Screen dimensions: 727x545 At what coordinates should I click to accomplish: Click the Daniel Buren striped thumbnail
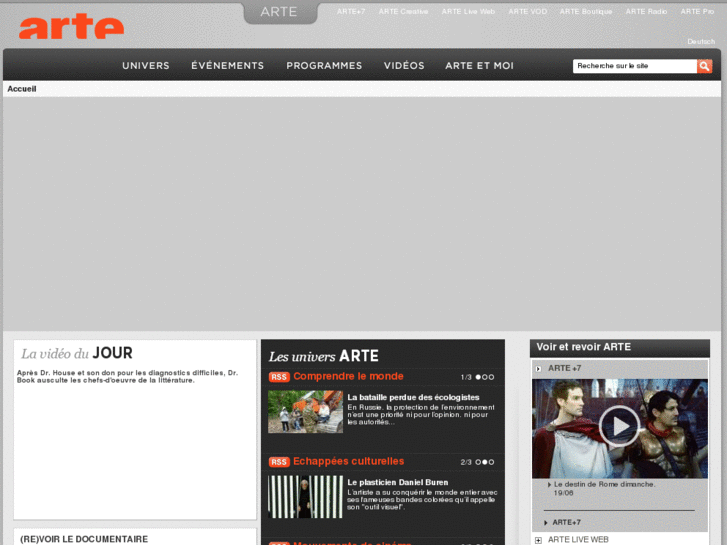(x=306, y=497)
